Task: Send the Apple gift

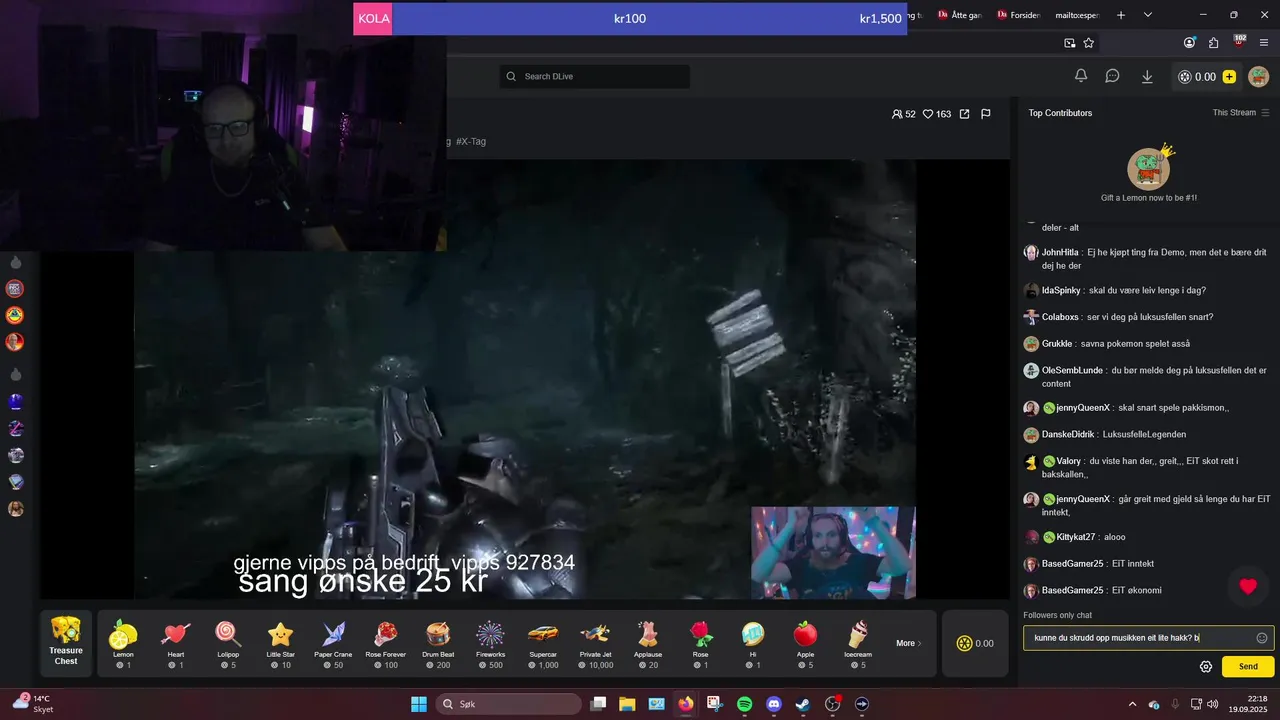Action: click(805, 643)
